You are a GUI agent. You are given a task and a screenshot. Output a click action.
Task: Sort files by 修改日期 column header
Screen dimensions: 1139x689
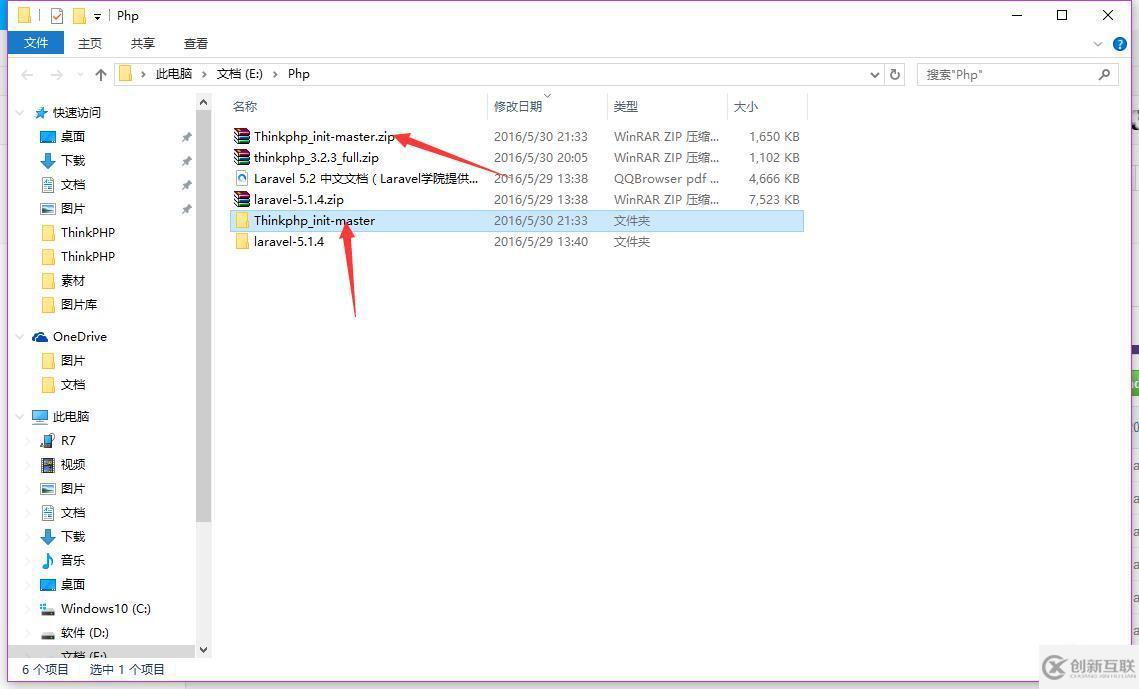point(518,107)
